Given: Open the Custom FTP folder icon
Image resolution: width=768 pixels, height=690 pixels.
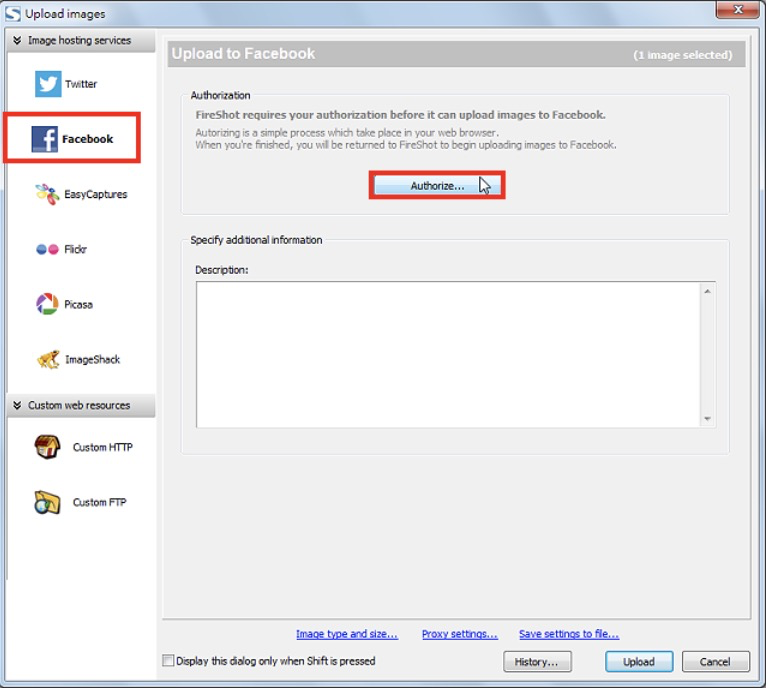Looking at the screenshot, I should pyautogui.click(x=48, y=502).
